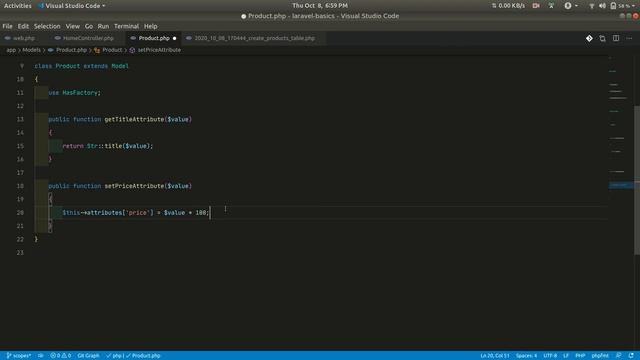Click on getTitleAttribute function name
640x360 pixels.
point(134,120)
